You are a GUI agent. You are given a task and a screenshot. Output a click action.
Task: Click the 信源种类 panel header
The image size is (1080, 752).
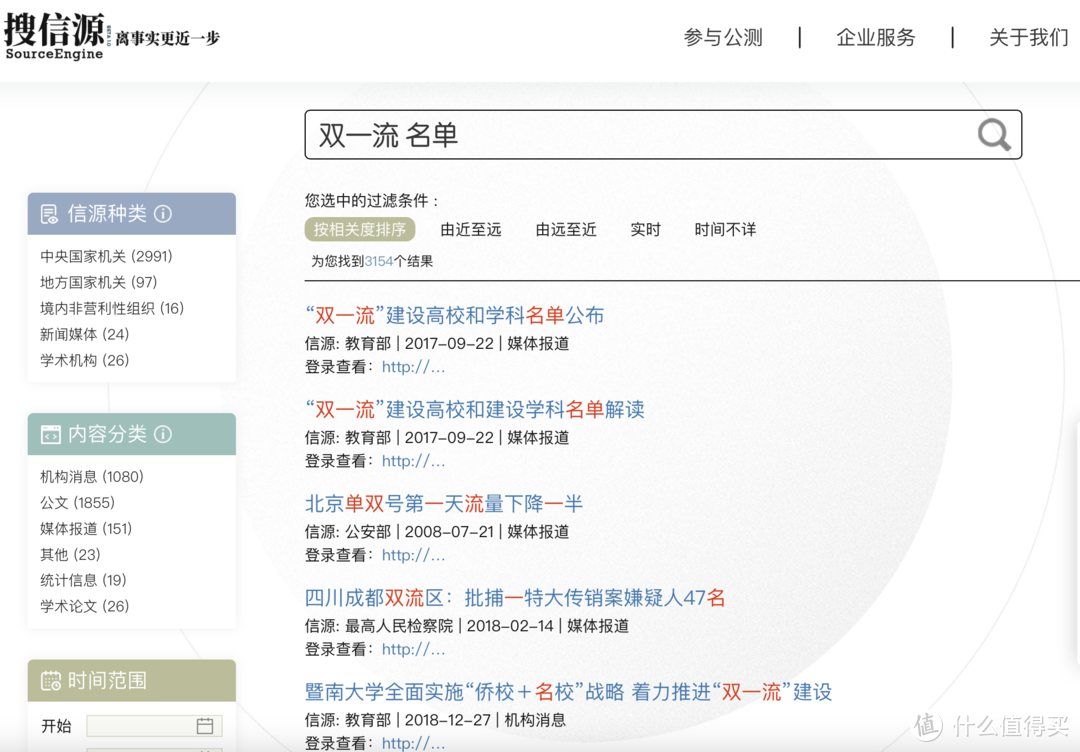tap(132, 214)
